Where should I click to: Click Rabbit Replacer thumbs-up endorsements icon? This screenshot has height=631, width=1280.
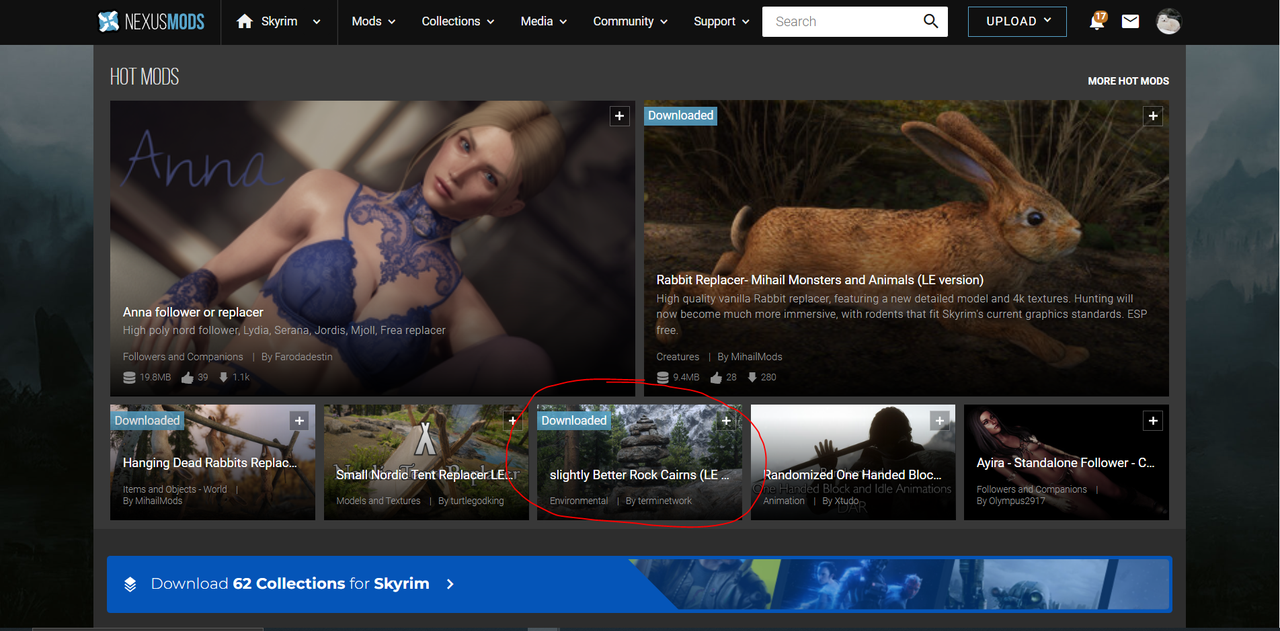(716, 377)
